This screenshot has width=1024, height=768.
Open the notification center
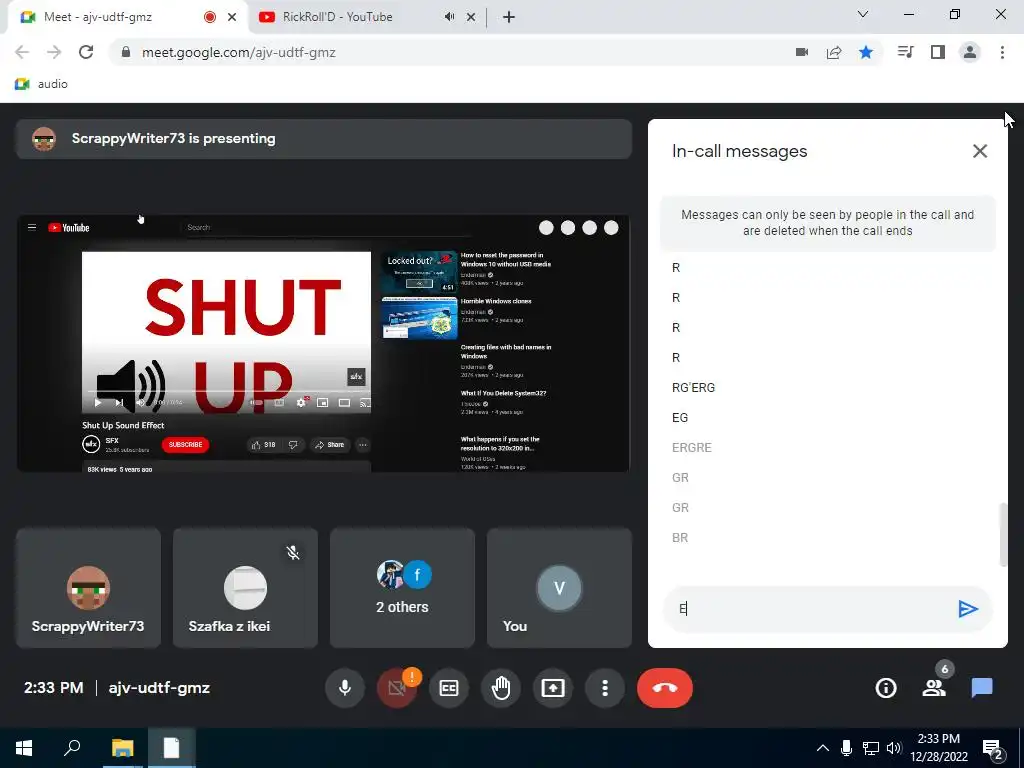coord(993,748)
